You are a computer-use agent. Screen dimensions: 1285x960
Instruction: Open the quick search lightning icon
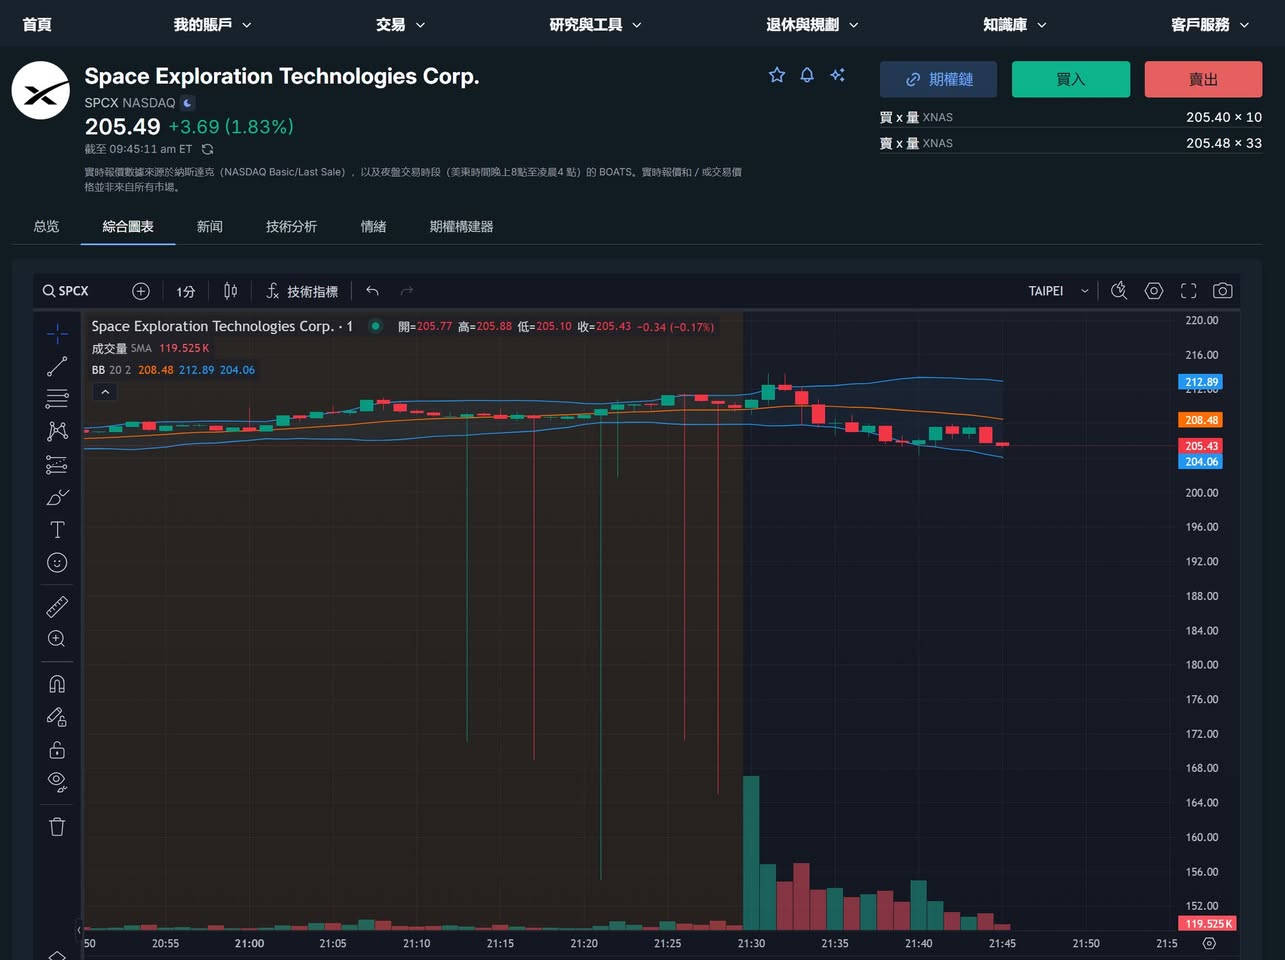(1119, 291)
